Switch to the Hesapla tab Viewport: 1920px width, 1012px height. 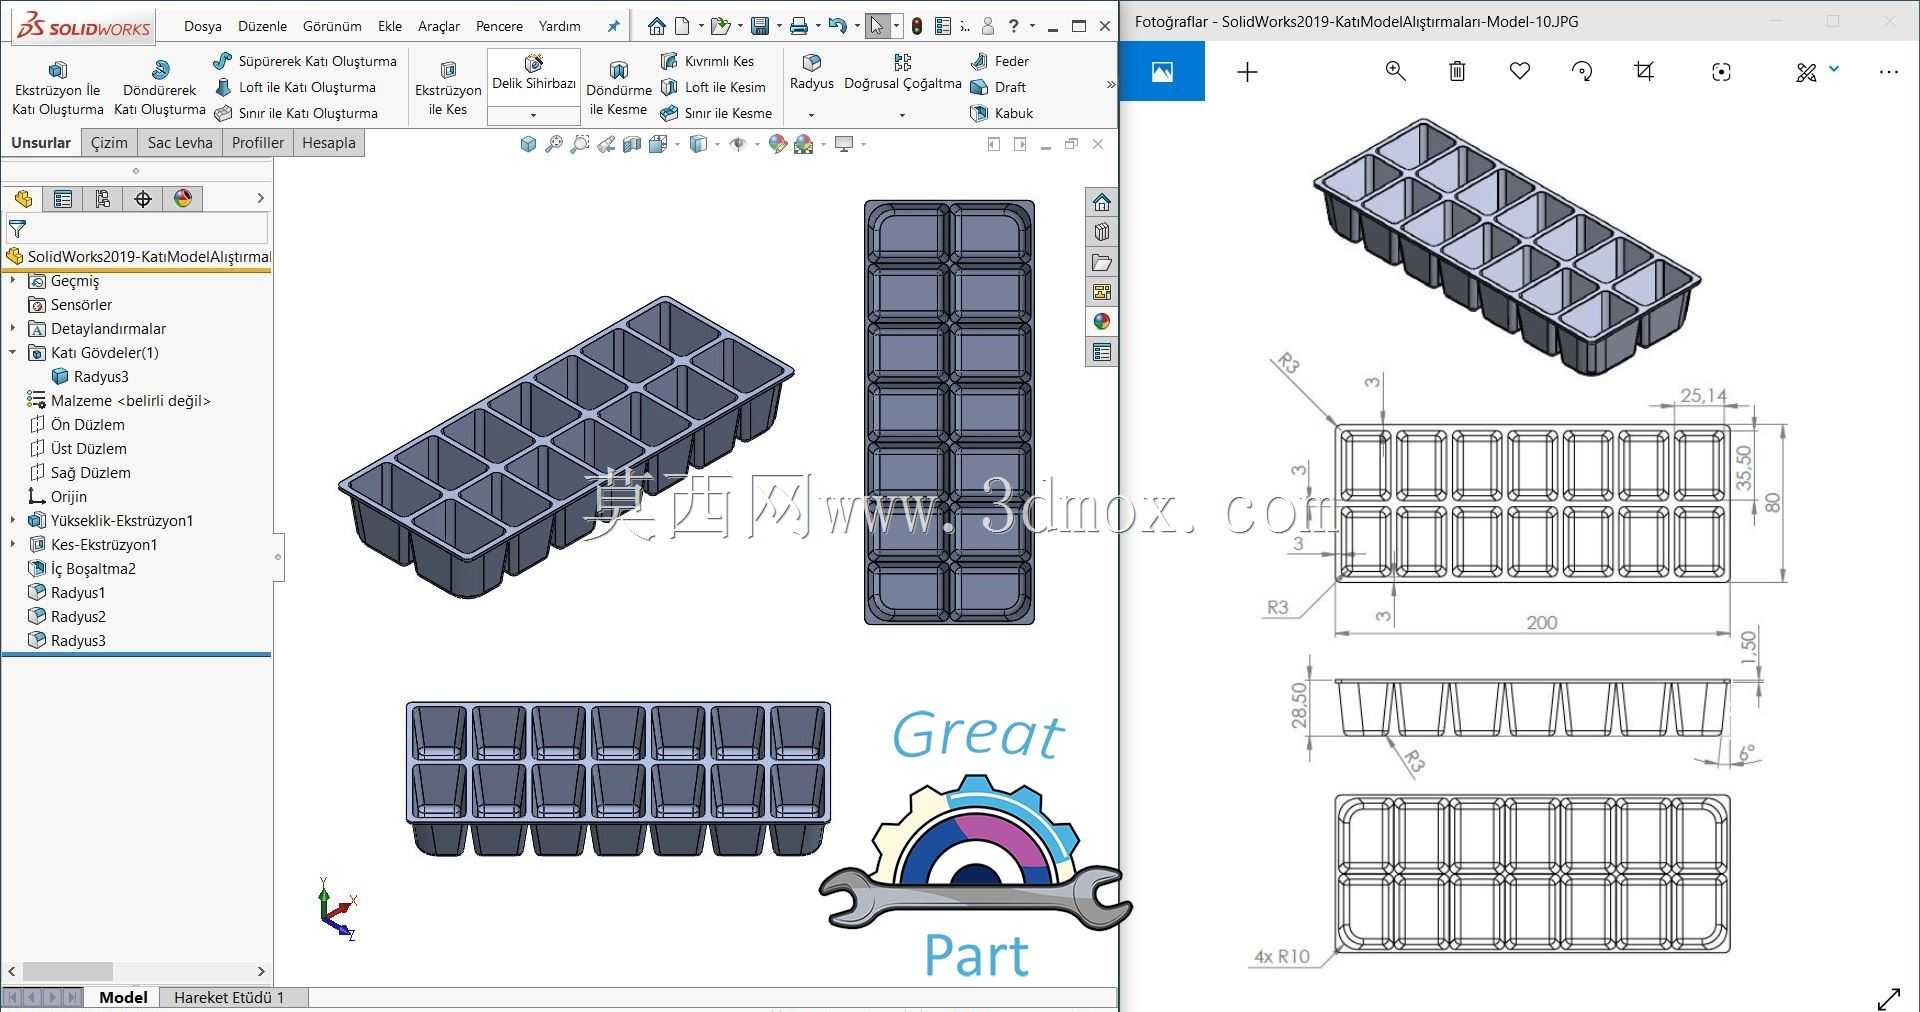click(329, 143)
